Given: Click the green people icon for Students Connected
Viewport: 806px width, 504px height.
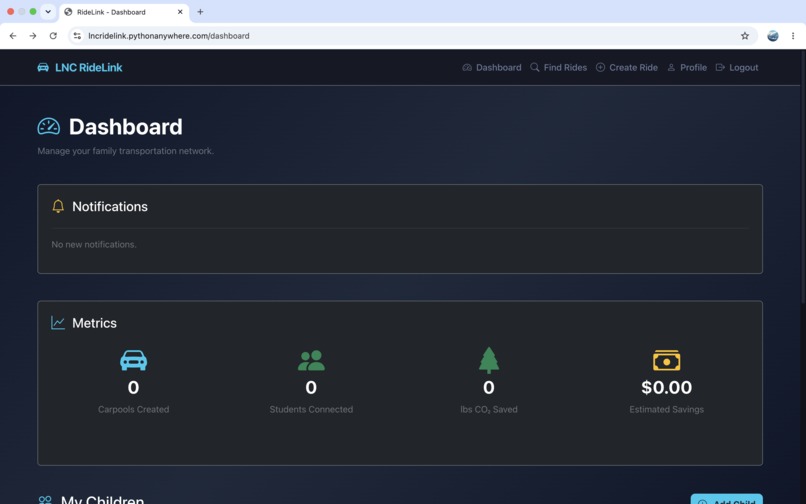Looking at the screenshot, I should point(311,361).
